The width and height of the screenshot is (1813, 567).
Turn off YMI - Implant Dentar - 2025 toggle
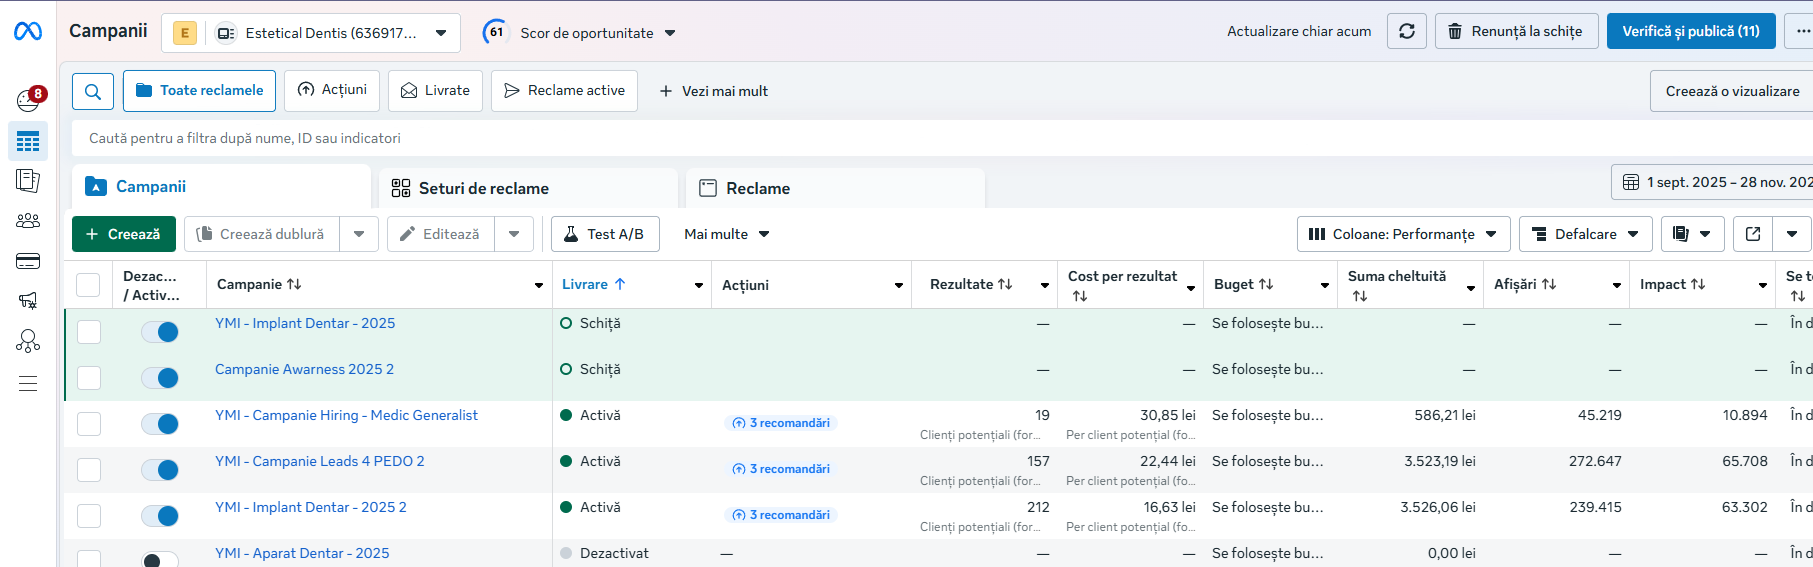(x=160, y=332)
